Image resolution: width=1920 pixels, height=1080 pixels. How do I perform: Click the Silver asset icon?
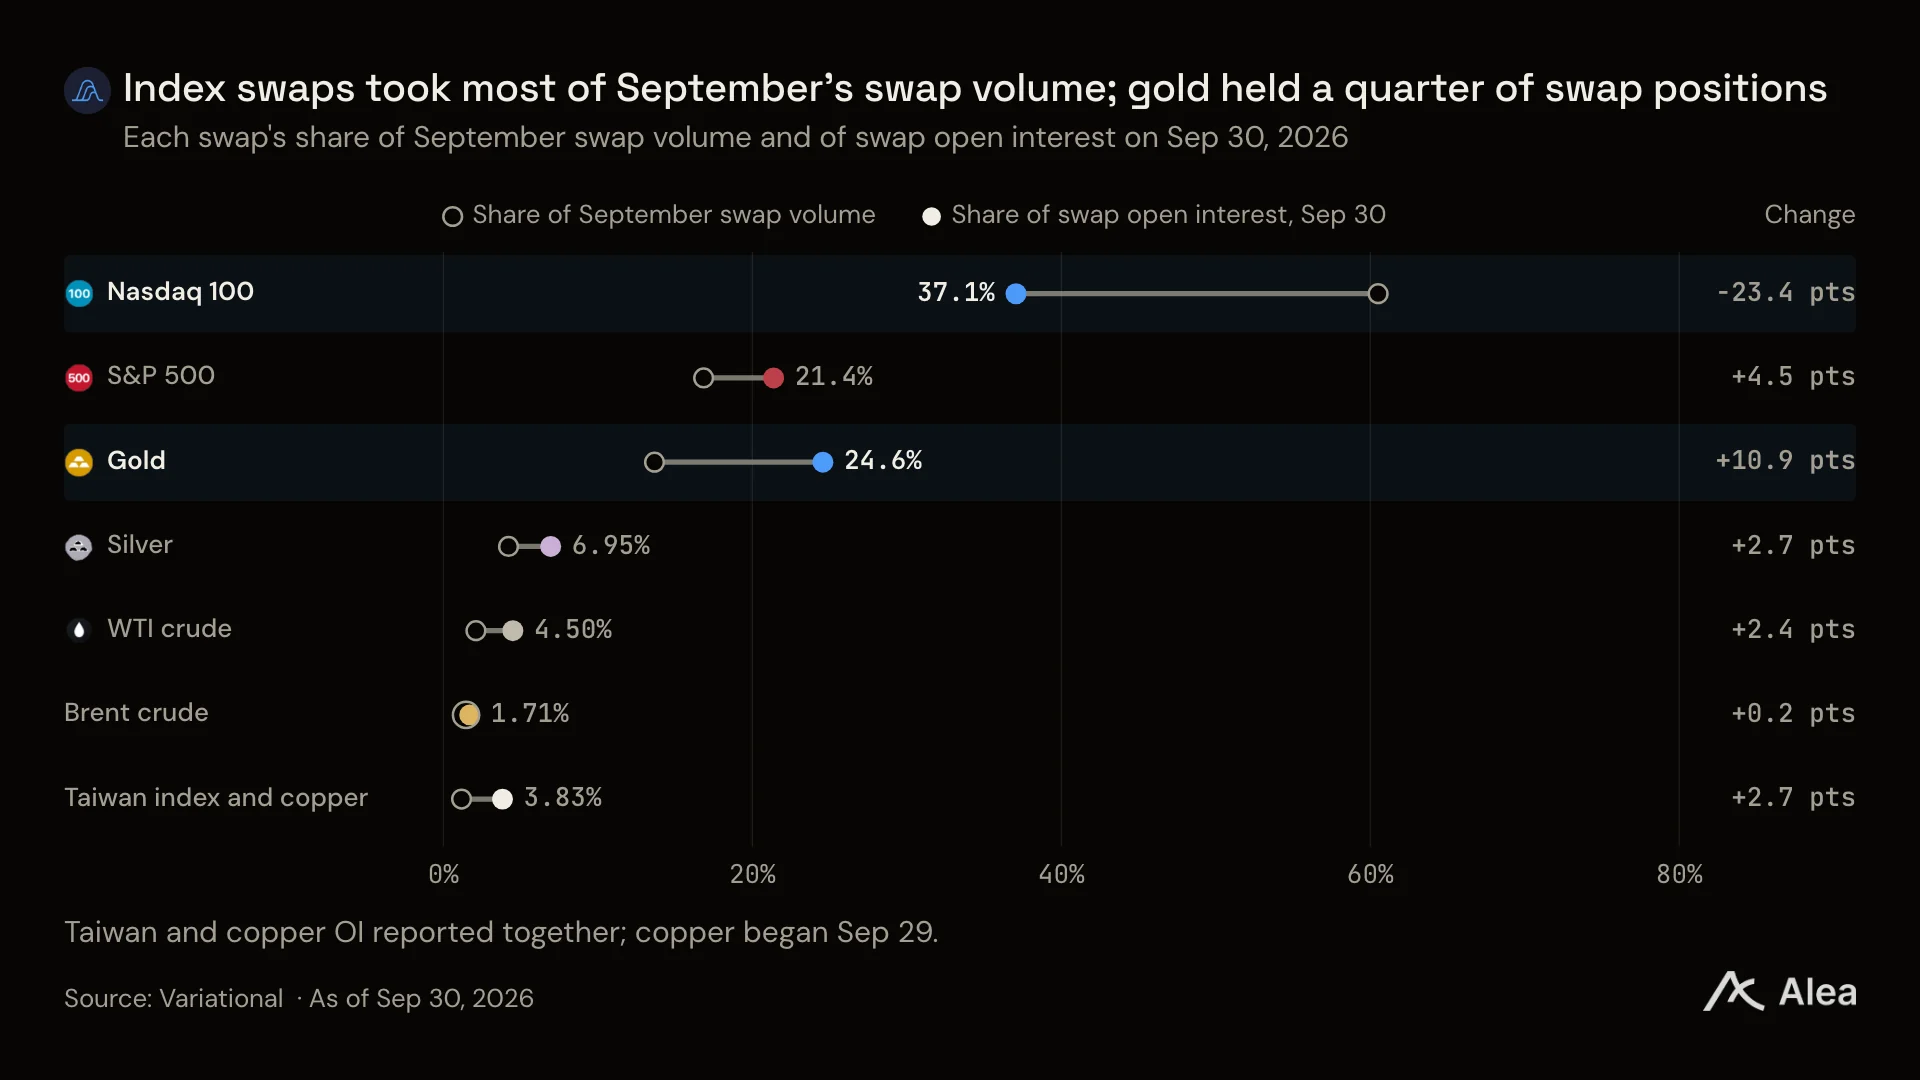79,546
